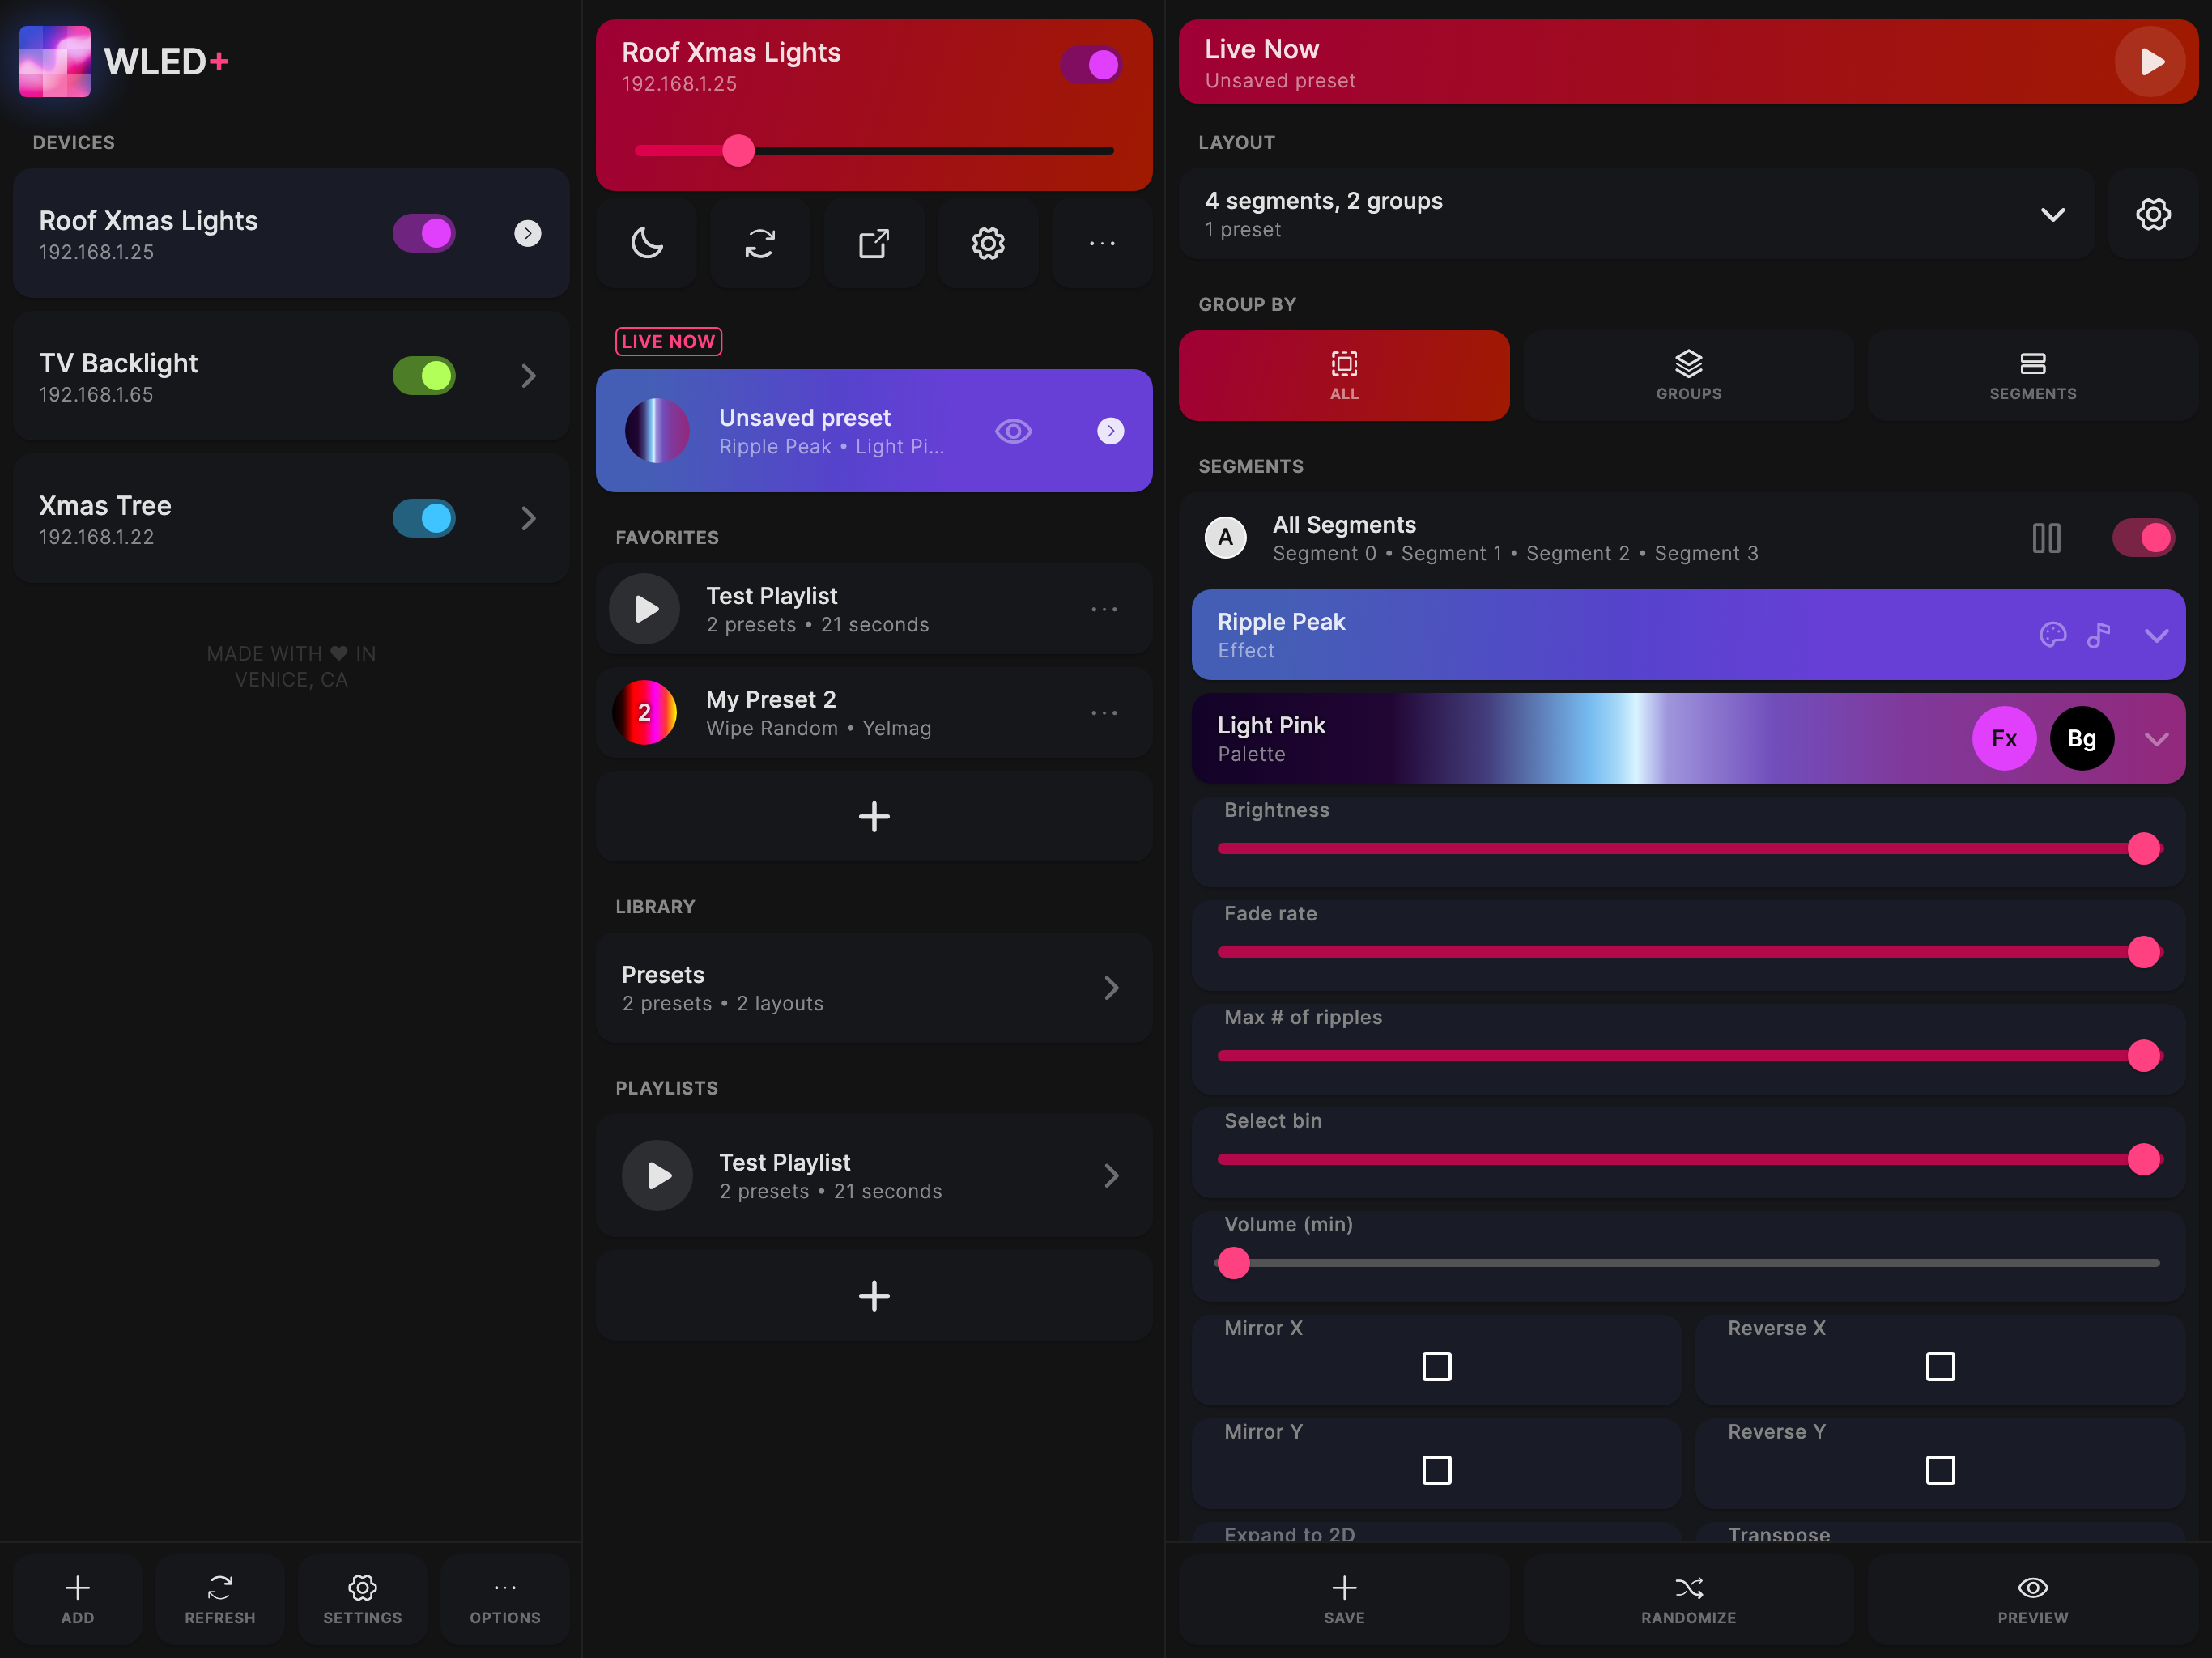Select the Groups group-by tab

[1688, 376]
